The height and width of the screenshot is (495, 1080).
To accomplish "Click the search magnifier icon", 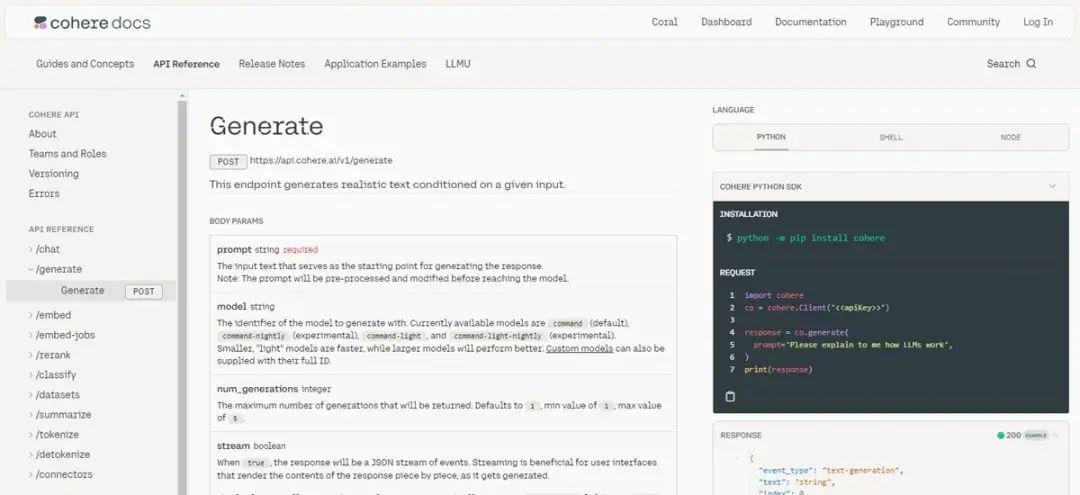I will pyautogui.click(x=1031, y=64).
